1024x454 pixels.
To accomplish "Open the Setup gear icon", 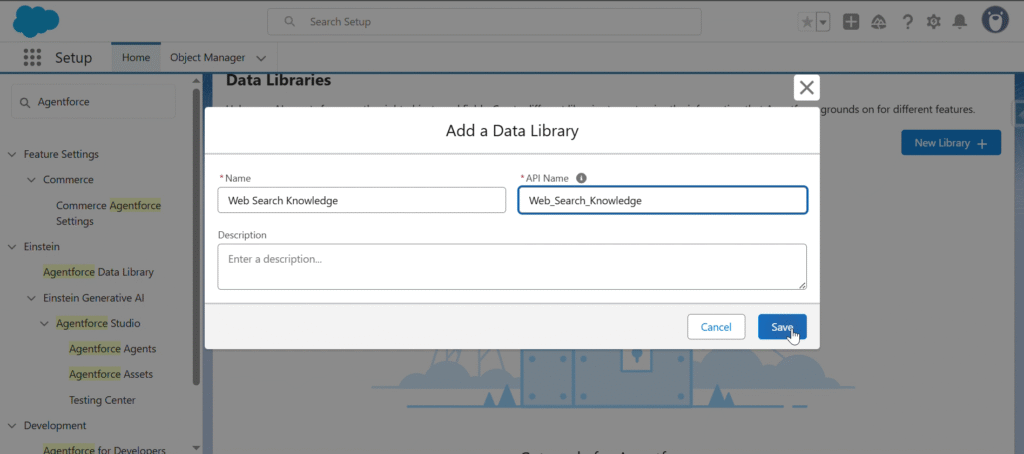I will pyautogui.click(x=934, y=22).
